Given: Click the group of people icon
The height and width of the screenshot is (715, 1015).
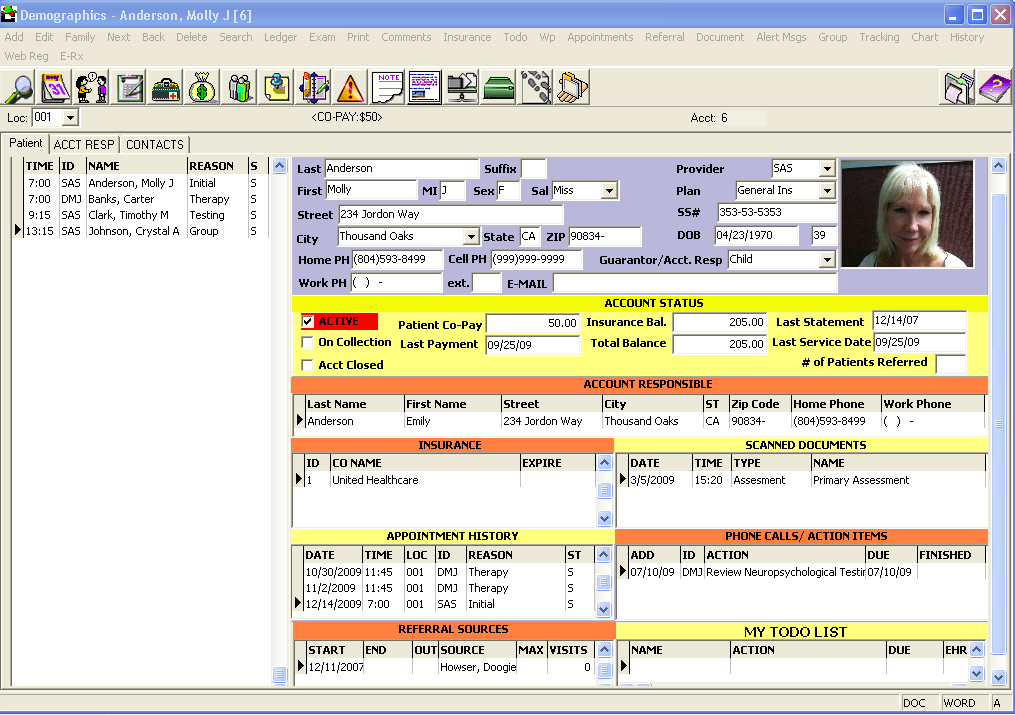Looking at the screenshot, I should tap(239, 88).
